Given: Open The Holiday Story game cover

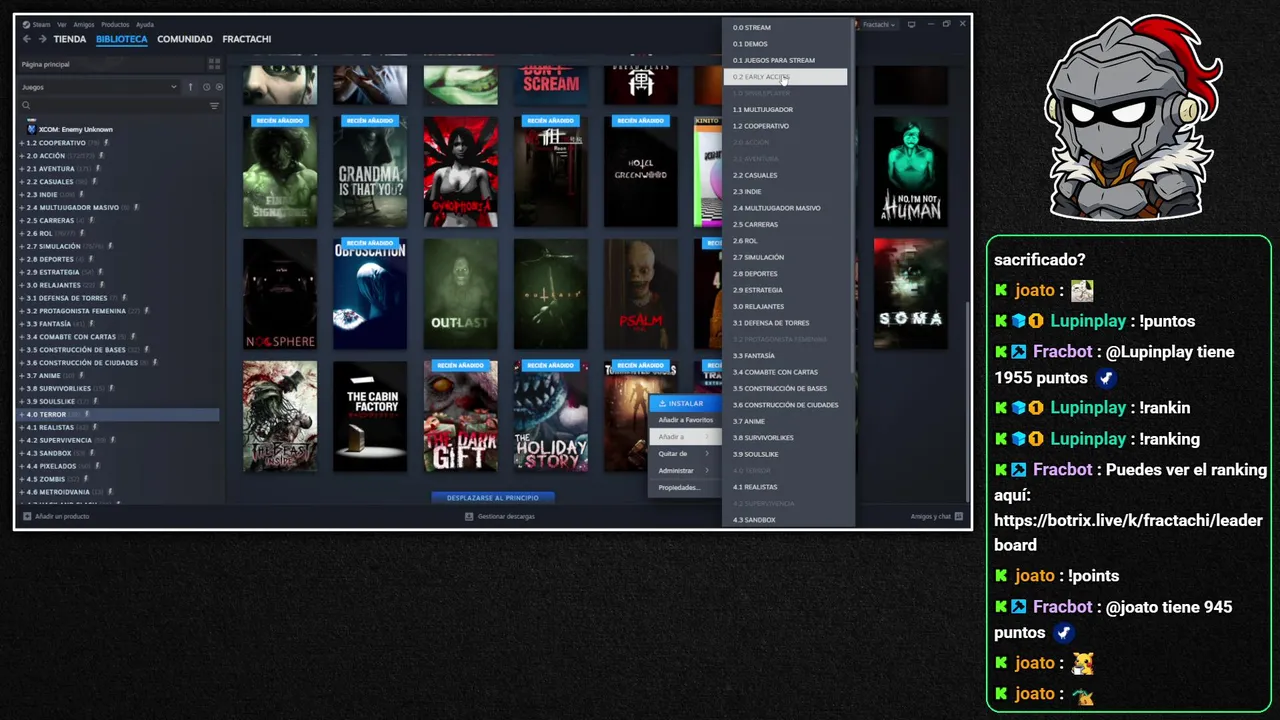Looking at the screenshot, I should click(551, 416).
